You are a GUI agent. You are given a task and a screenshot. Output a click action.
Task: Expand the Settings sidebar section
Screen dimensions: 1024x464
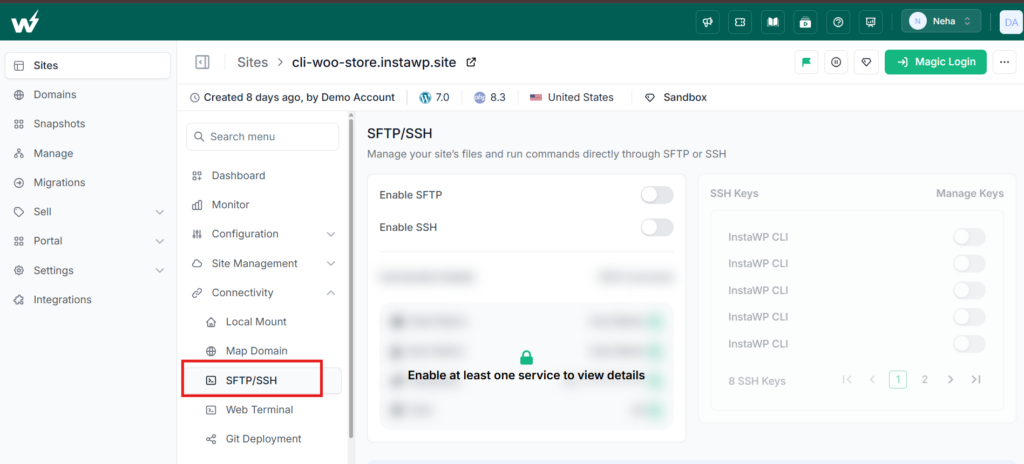click(160, 271)
